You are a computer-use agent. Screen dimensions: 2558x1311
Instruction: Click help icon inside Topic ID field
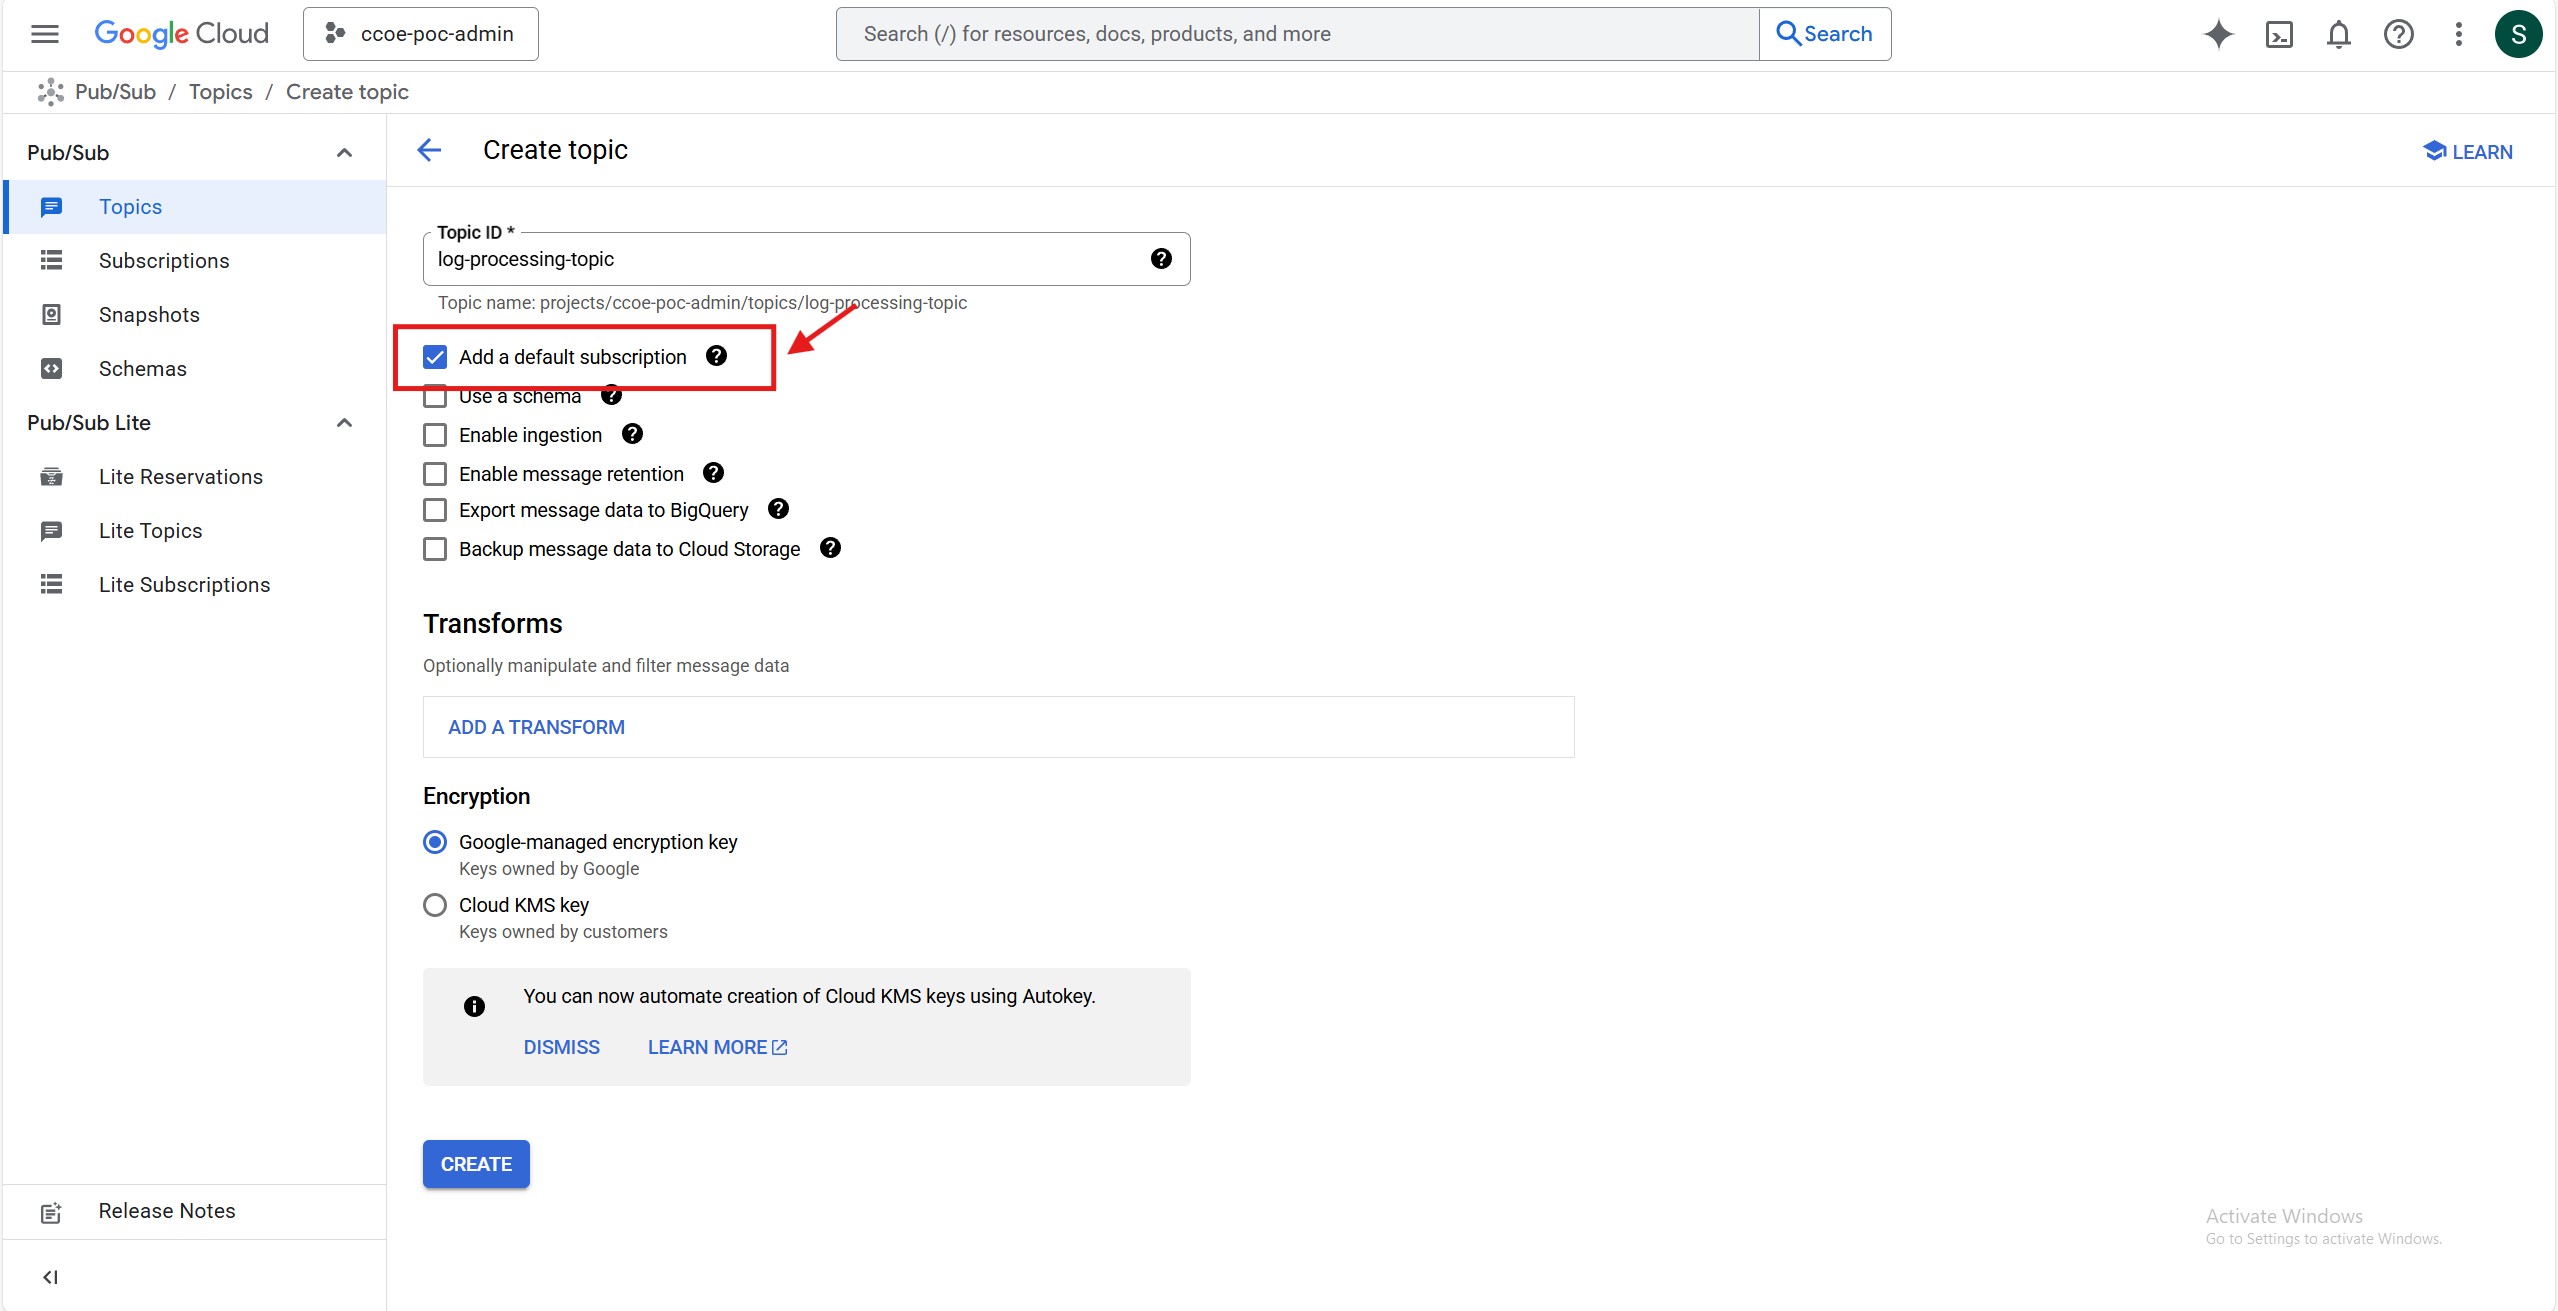coord(1161,259)
